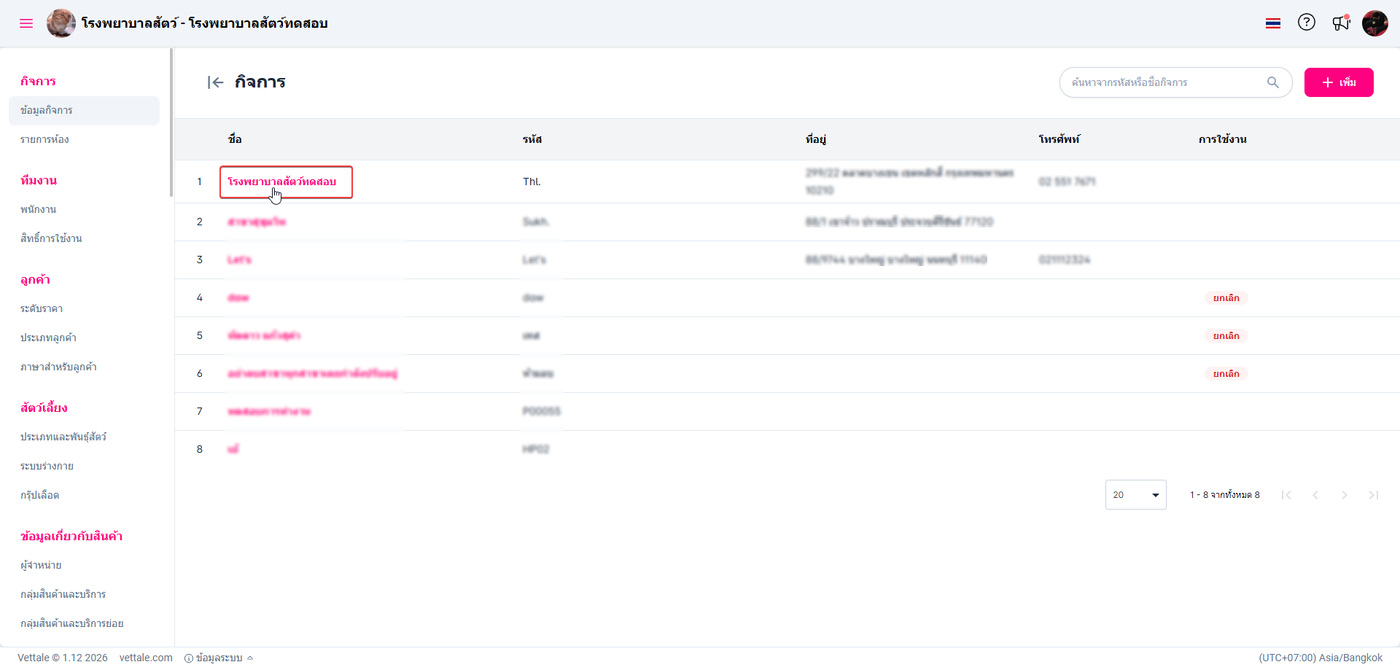Click the 1 - 8 จากทั้งหมด 8 page count
The height and width of the screenshot is (670, 1400).
(1225, 495)
